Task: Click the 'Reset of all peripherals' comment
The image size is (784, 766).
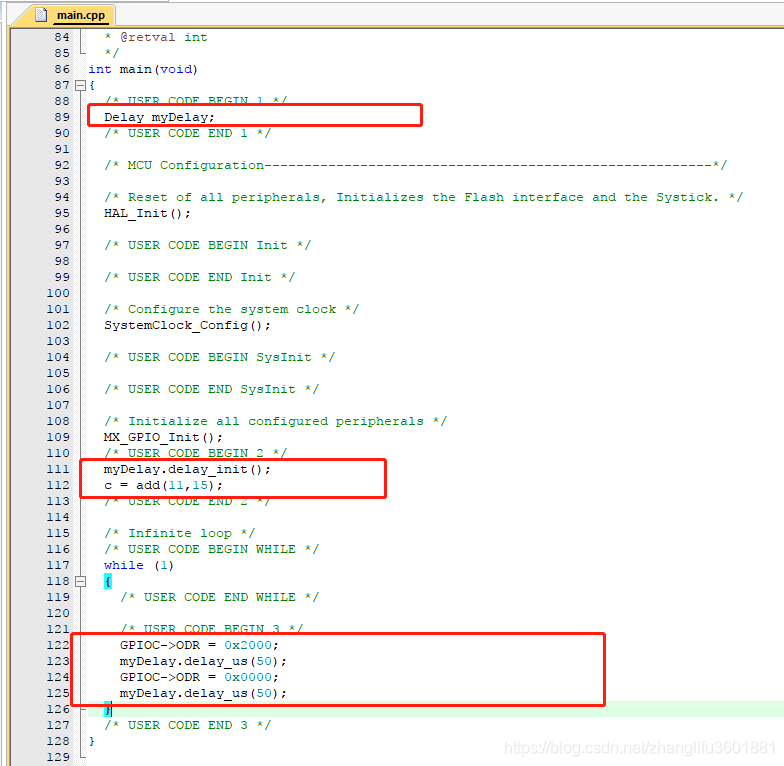Action: [423, 198]
